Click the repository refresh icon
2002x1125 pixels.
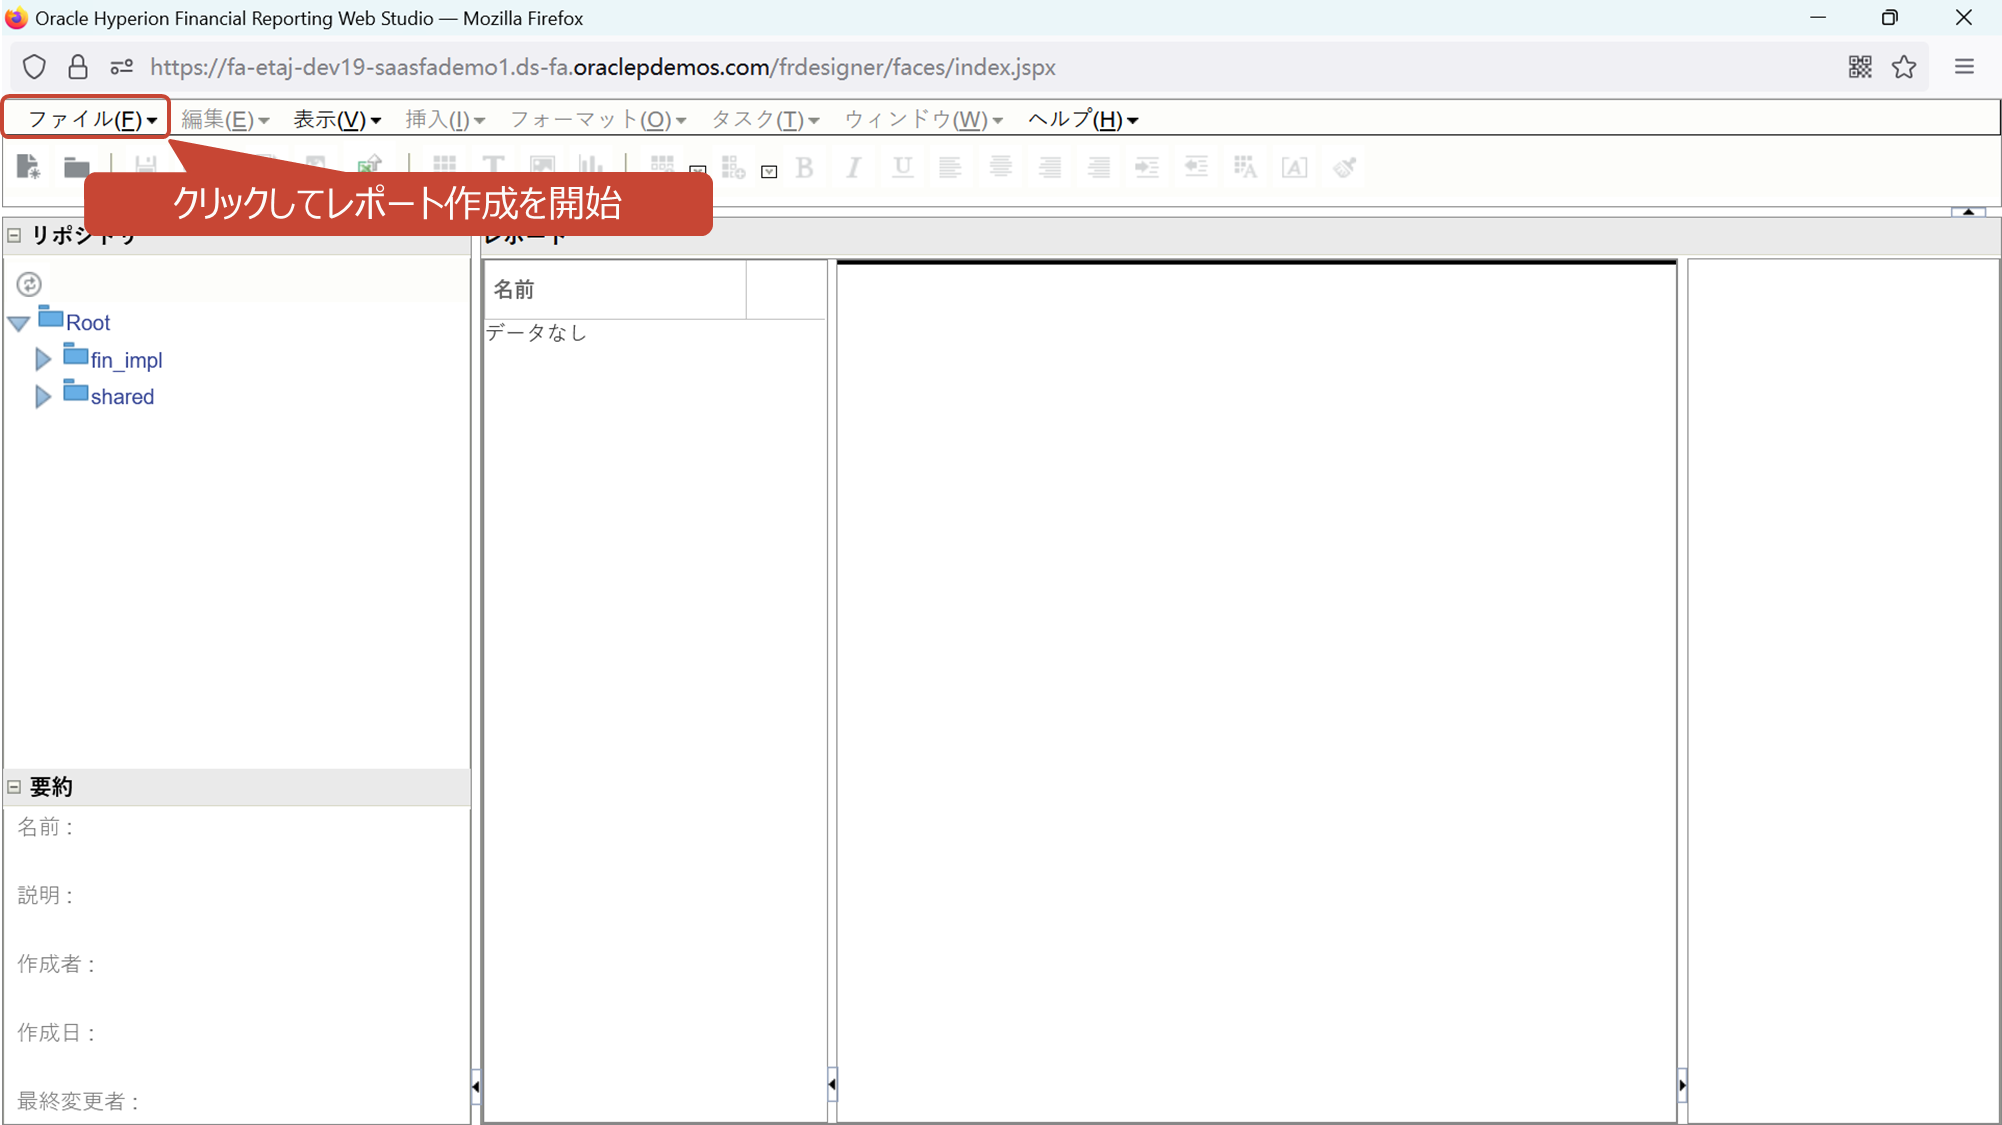[29, 284]
